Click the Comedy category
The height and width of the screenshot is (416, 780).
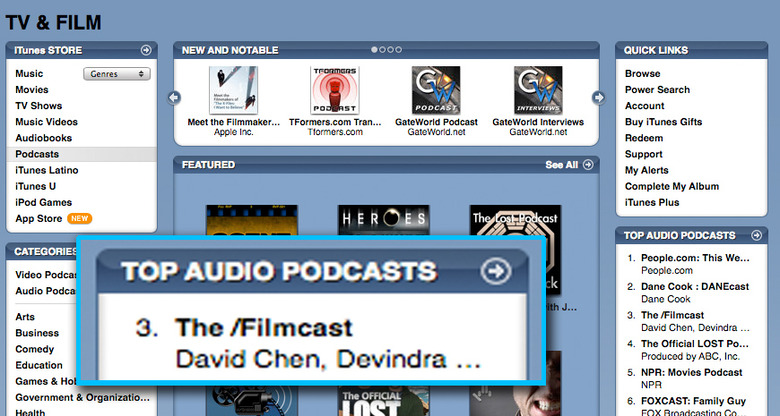[x=34, y=349]
